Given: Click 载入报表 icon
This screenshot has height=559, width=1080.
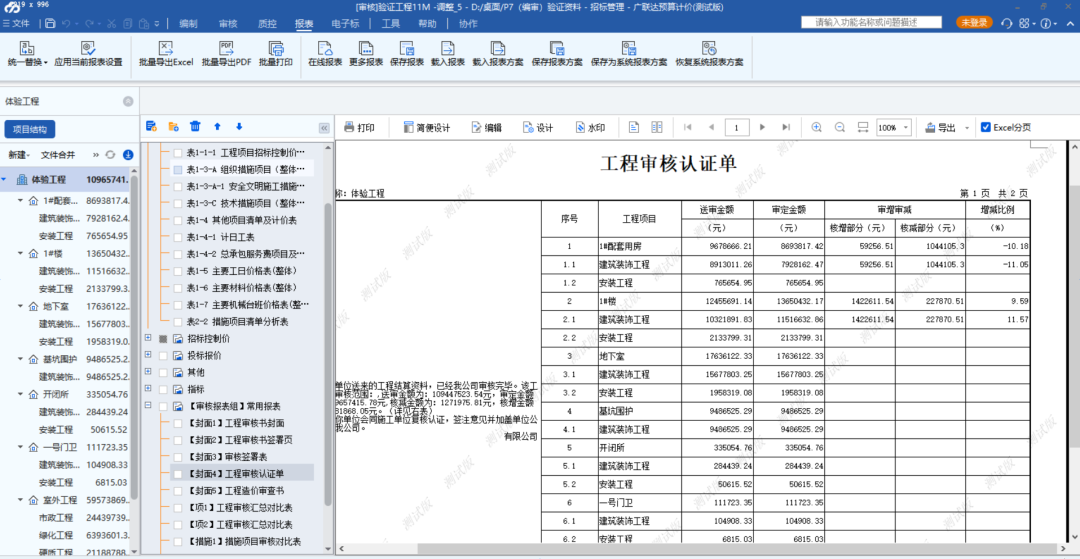Looking at the screenshot, I should coord(448,48).
